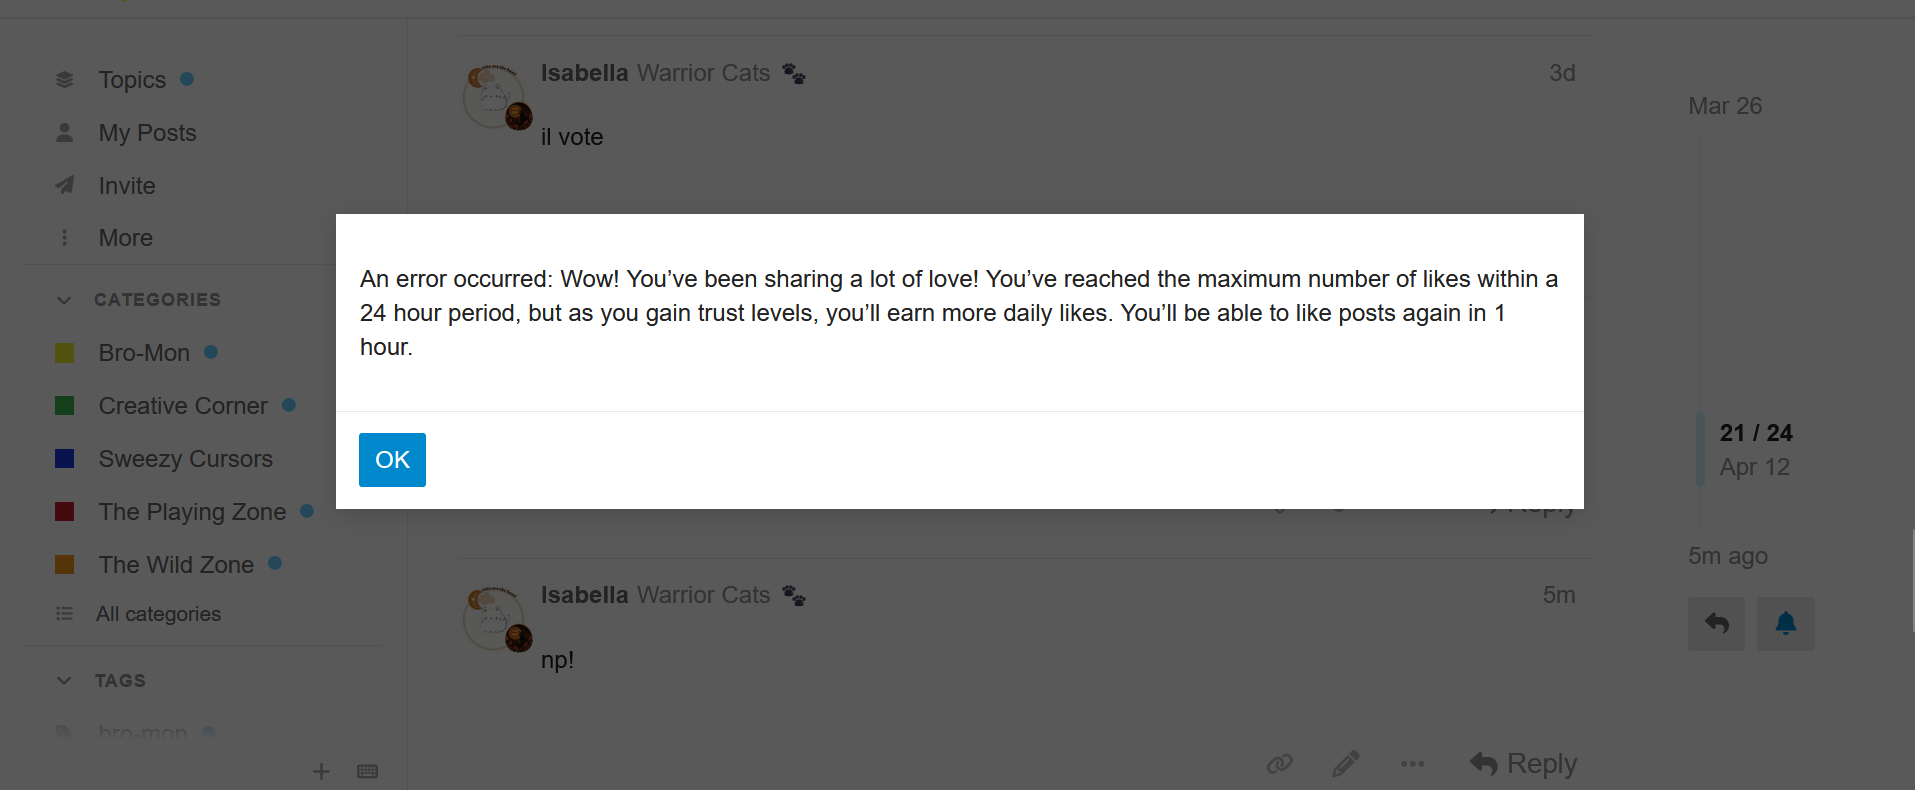Click the reply arrow icon in the timeline
Screen dimensions: 1915x790
coord(1716,624)
